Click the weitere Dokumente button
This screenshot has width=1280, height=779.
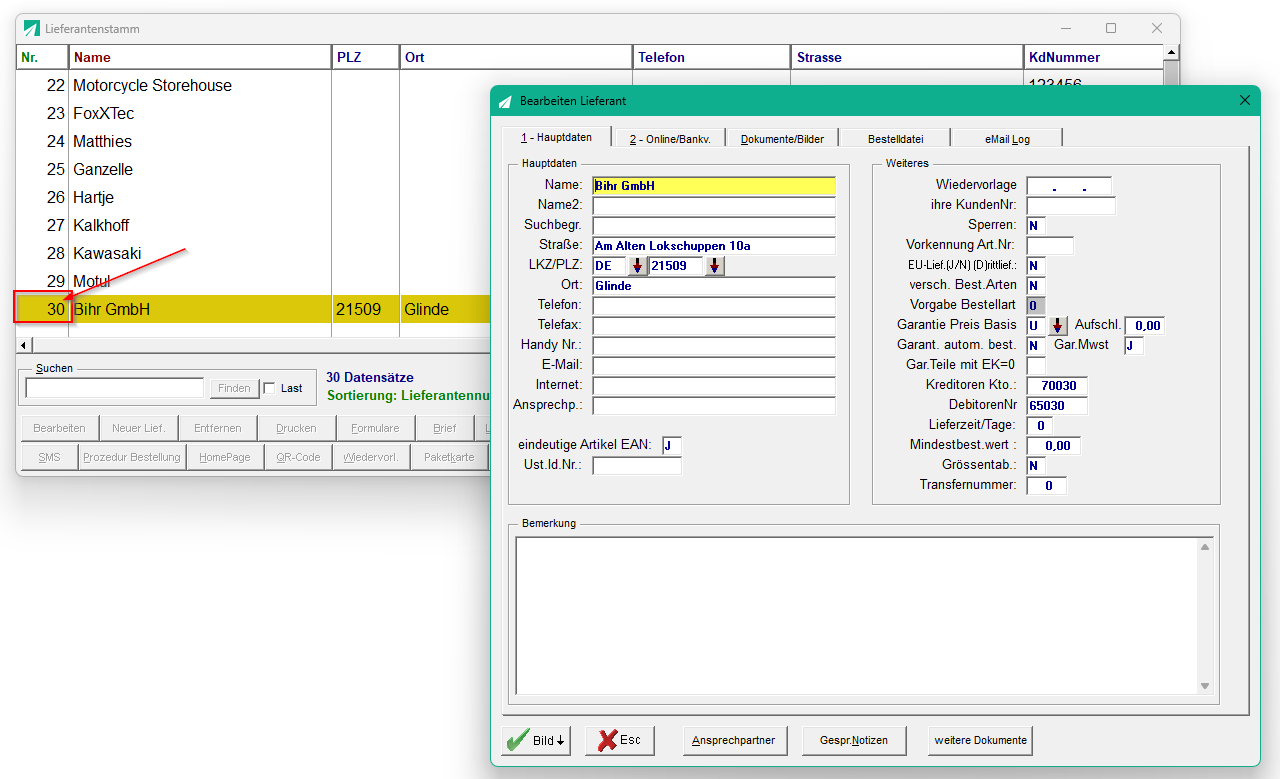980,741
